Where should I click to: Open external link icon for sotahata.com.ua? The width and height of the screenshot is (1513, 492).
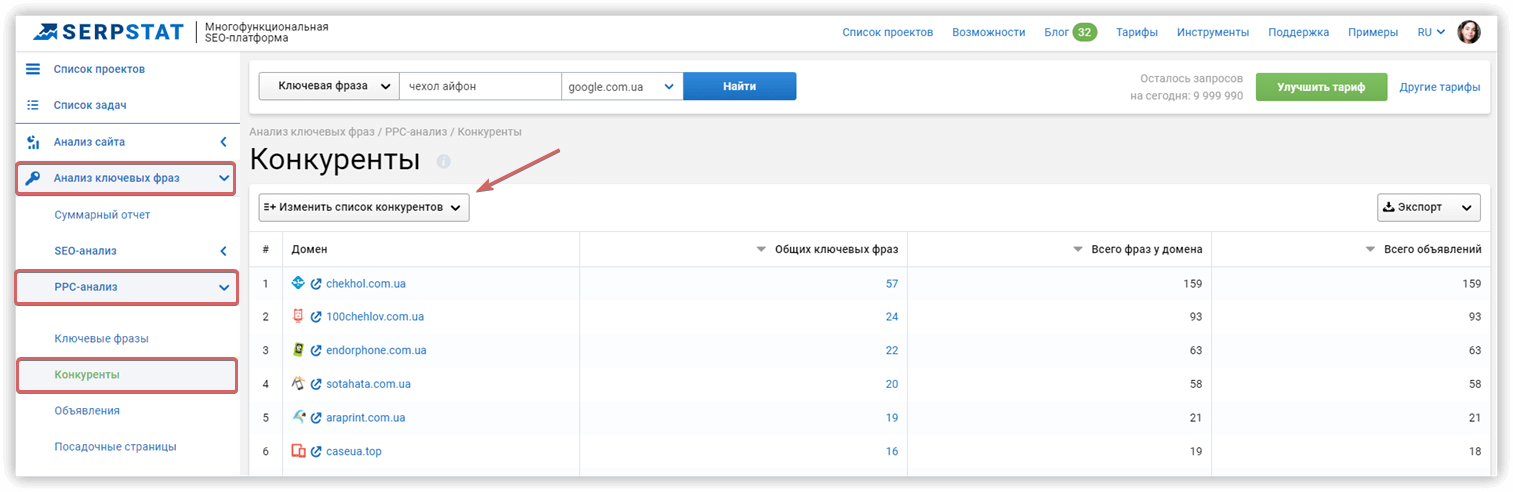click(x=316, y=384)
